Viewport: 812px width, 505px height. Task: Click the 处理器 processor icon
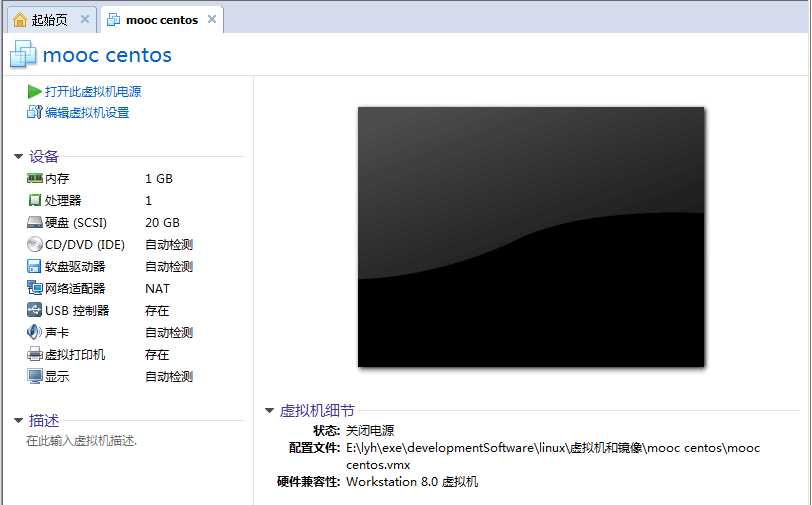click(35, 200)
